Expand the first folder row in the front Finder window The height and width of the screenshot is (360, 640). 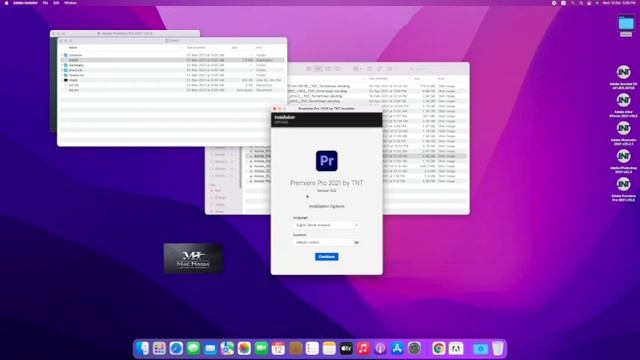click(x=62, y=55)
